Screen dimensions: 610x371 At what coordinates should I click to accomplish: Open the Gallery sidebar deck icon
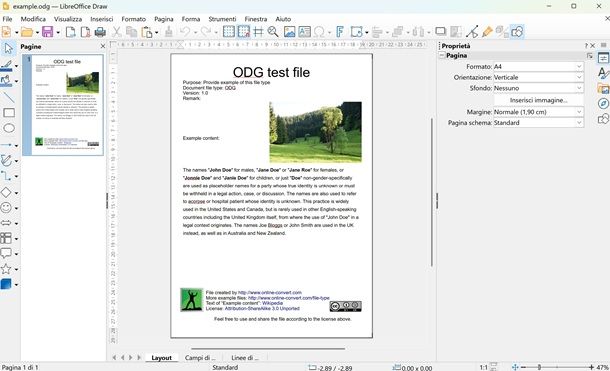[603, 88]
